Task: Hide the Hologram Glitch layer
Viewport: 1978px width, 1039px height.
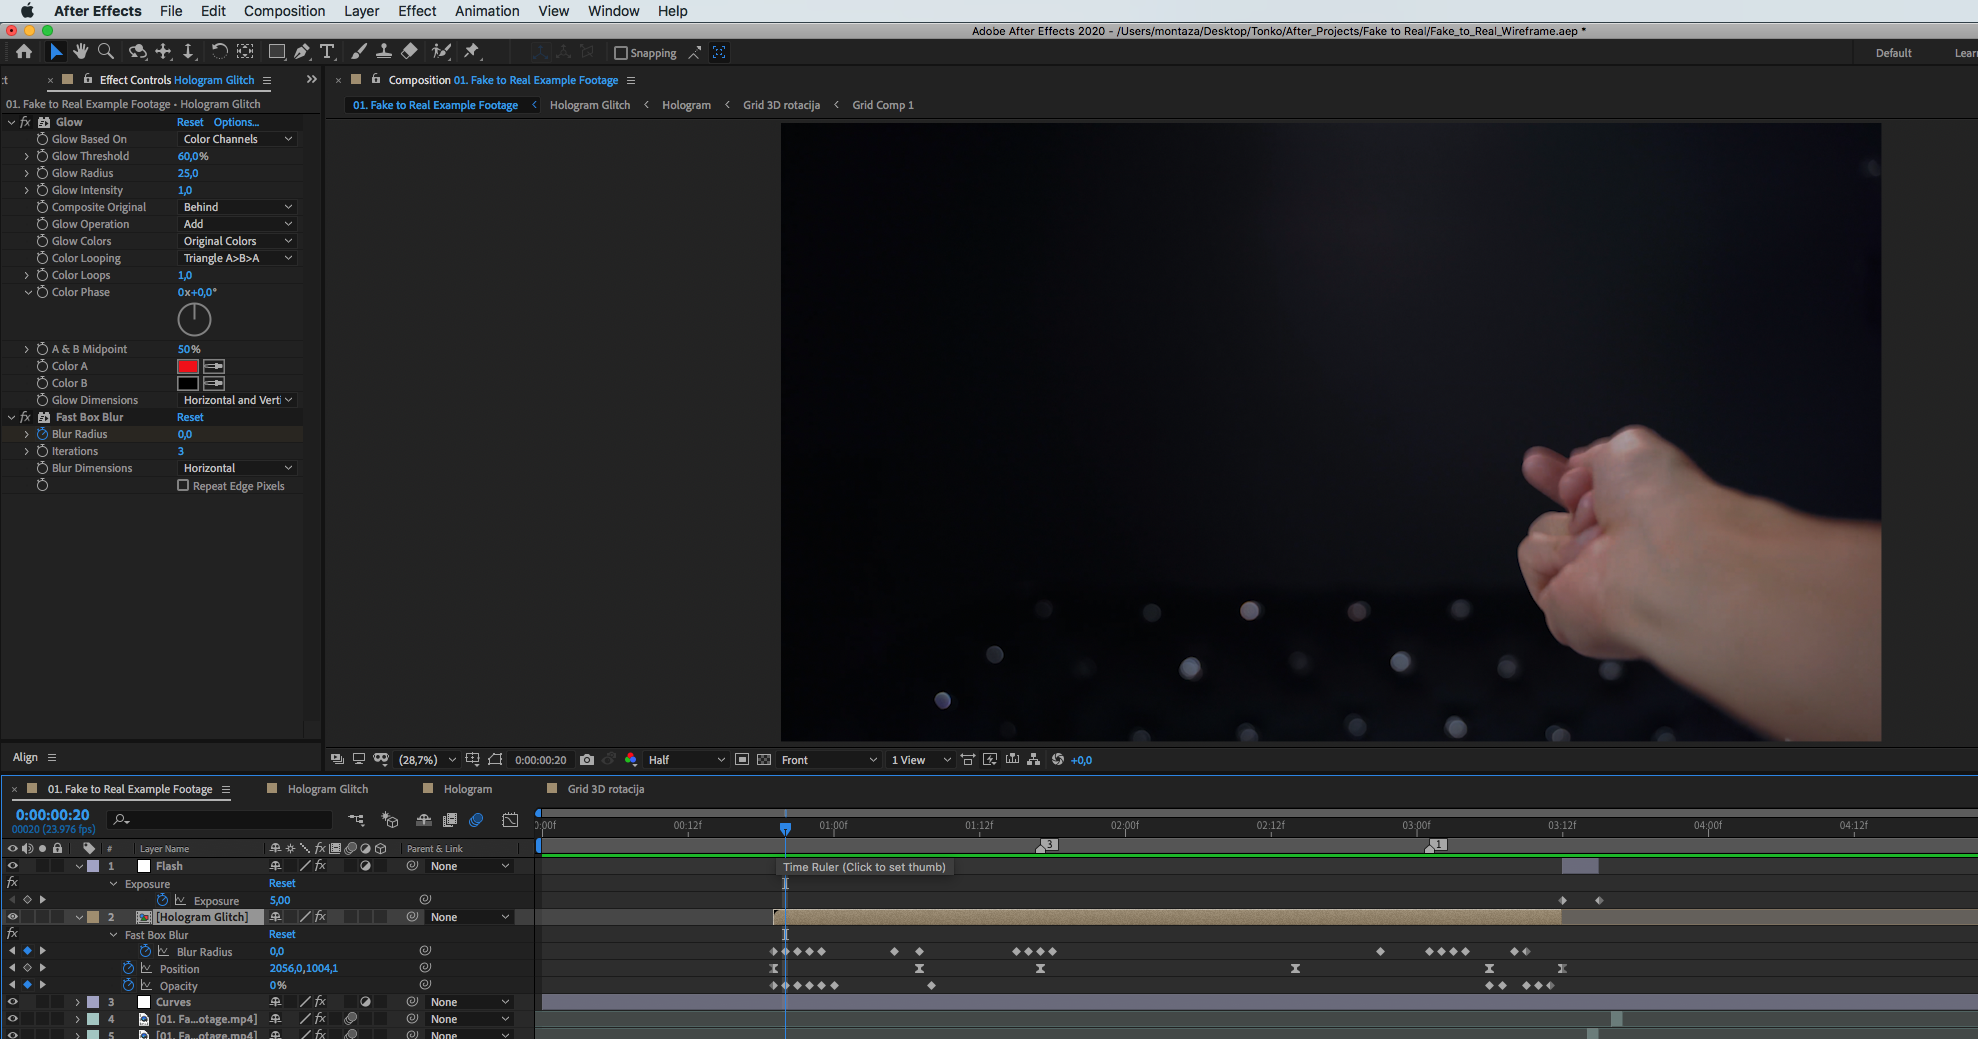Action: coord(13,917)
